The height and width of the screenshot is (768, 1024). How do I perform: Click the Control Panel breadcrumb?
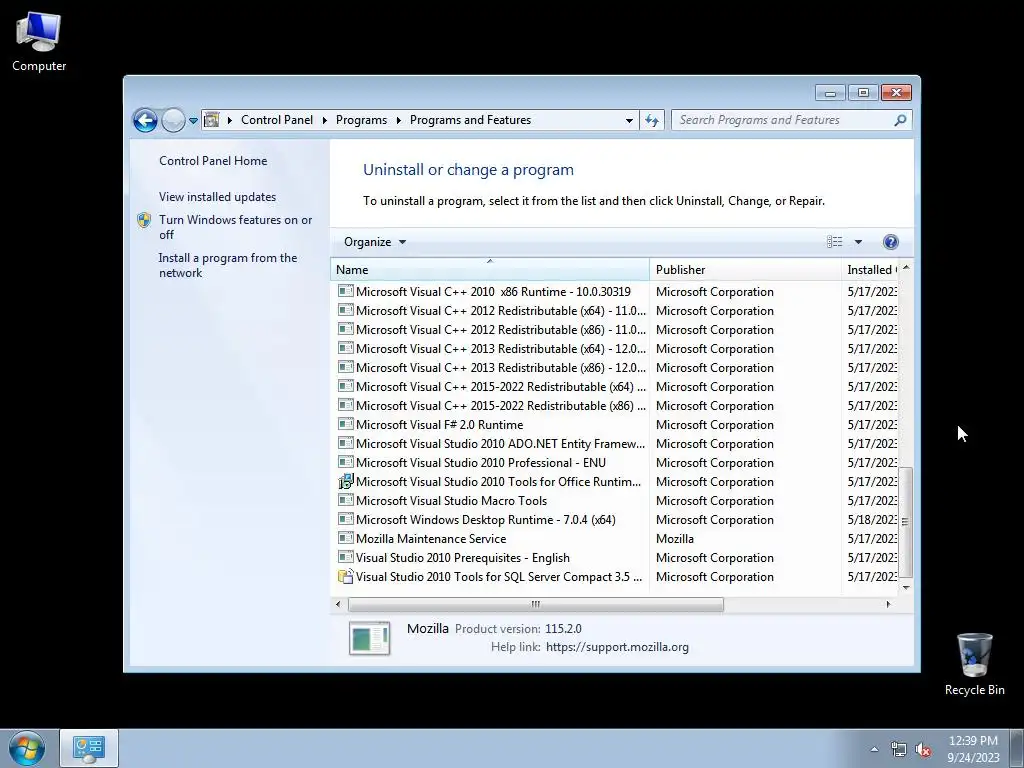tap(277, 120)
